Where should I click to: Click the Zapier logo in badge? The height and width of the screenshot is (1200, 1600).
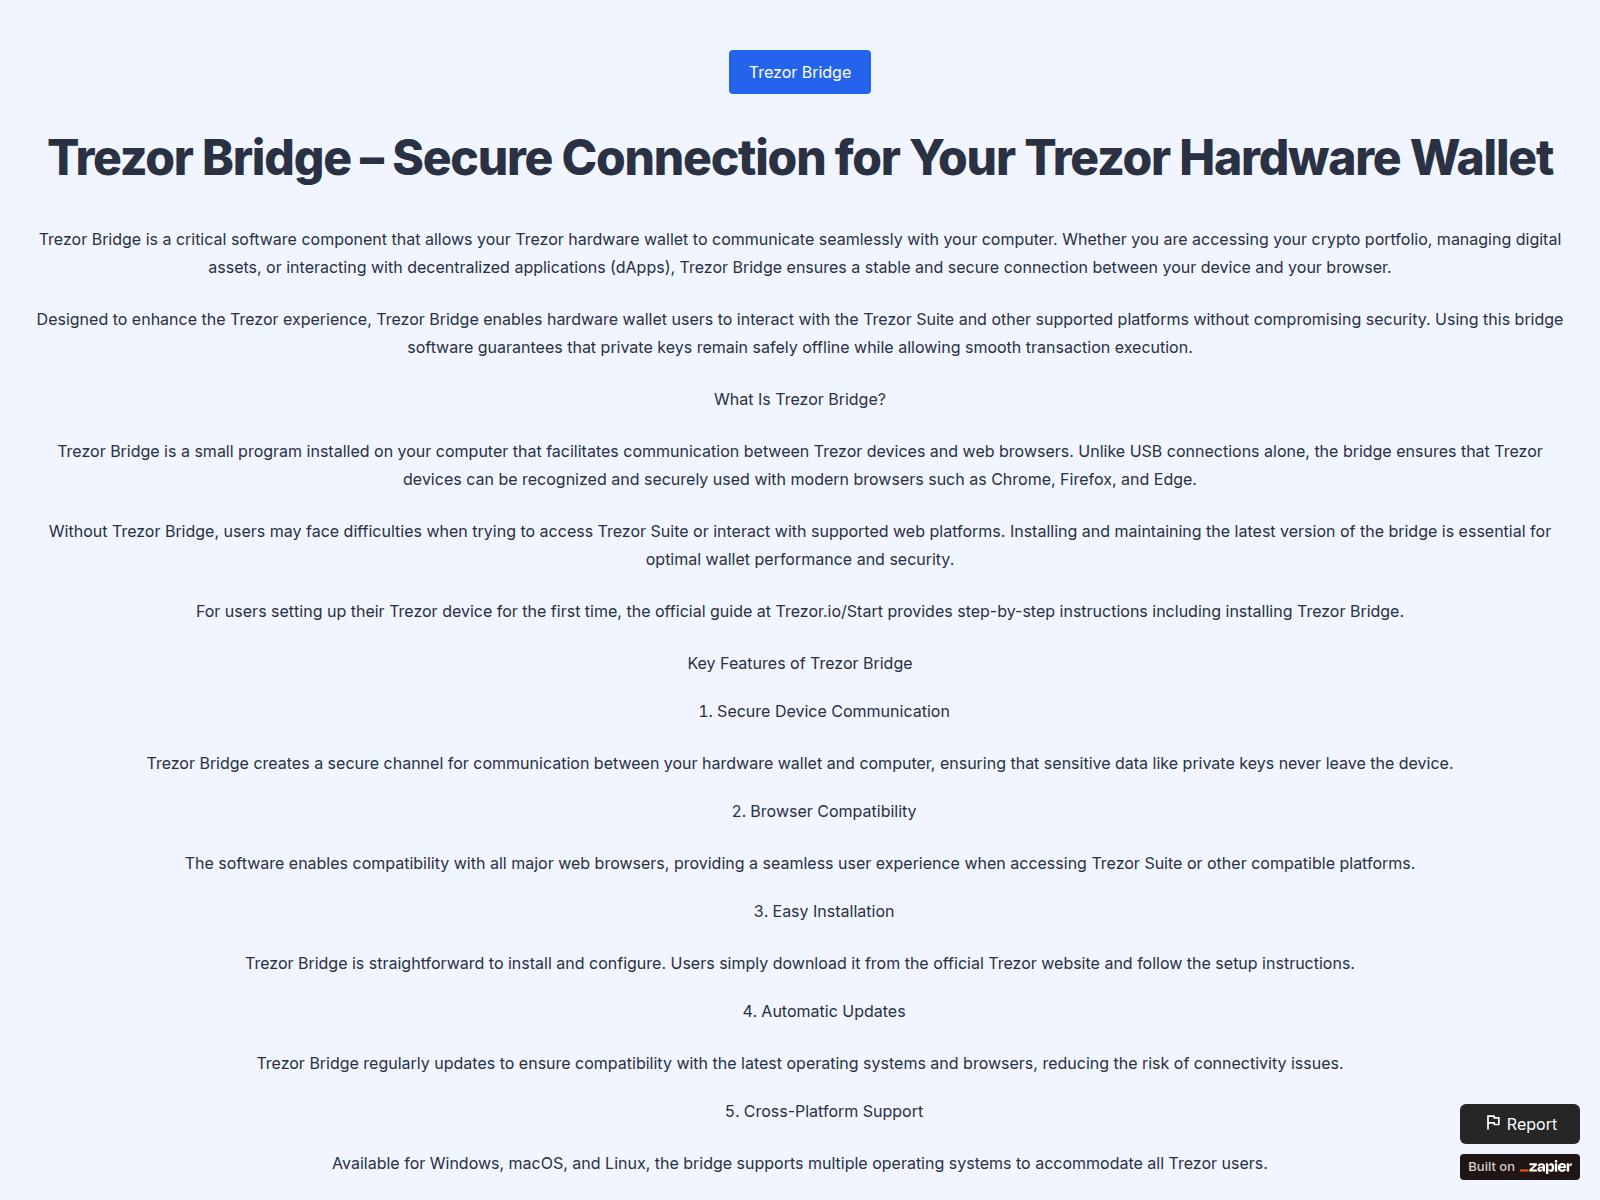[x=1546, y=1167]
